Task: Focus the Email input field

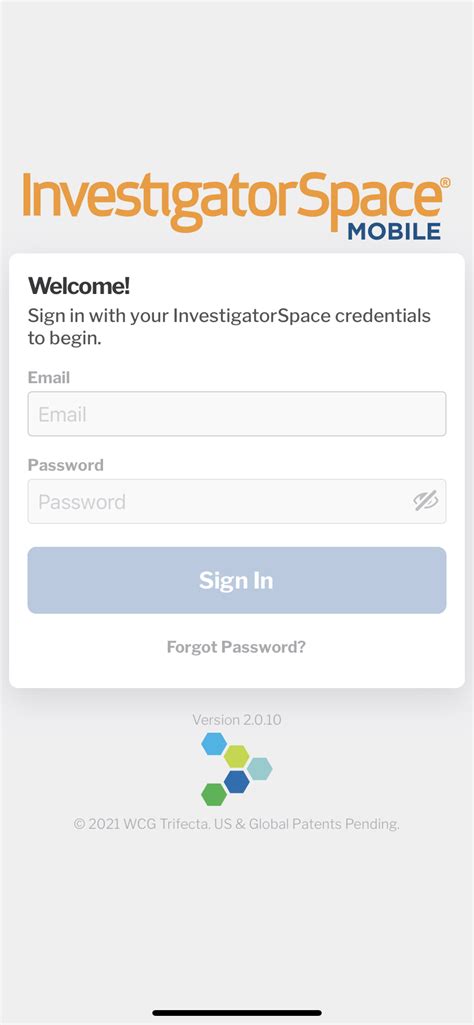Action: click(237, 414)
